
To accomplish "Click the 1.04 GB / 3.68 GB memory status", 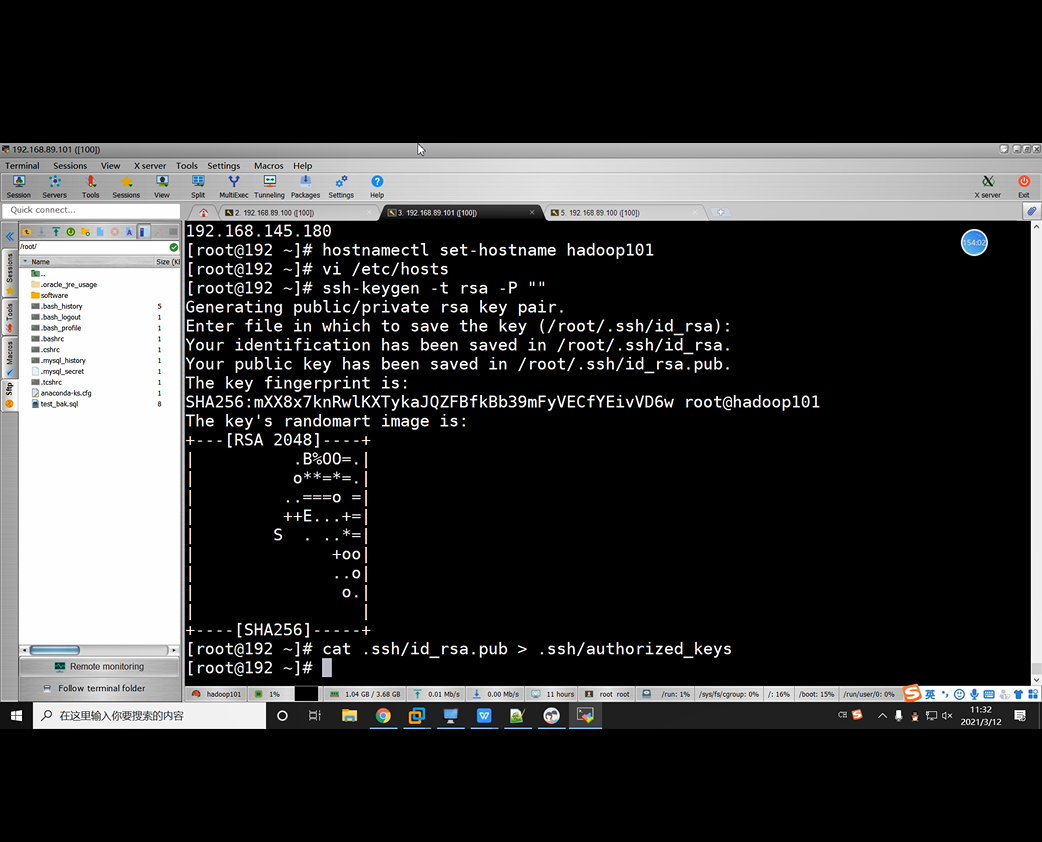I will click(x=366, y=694).
